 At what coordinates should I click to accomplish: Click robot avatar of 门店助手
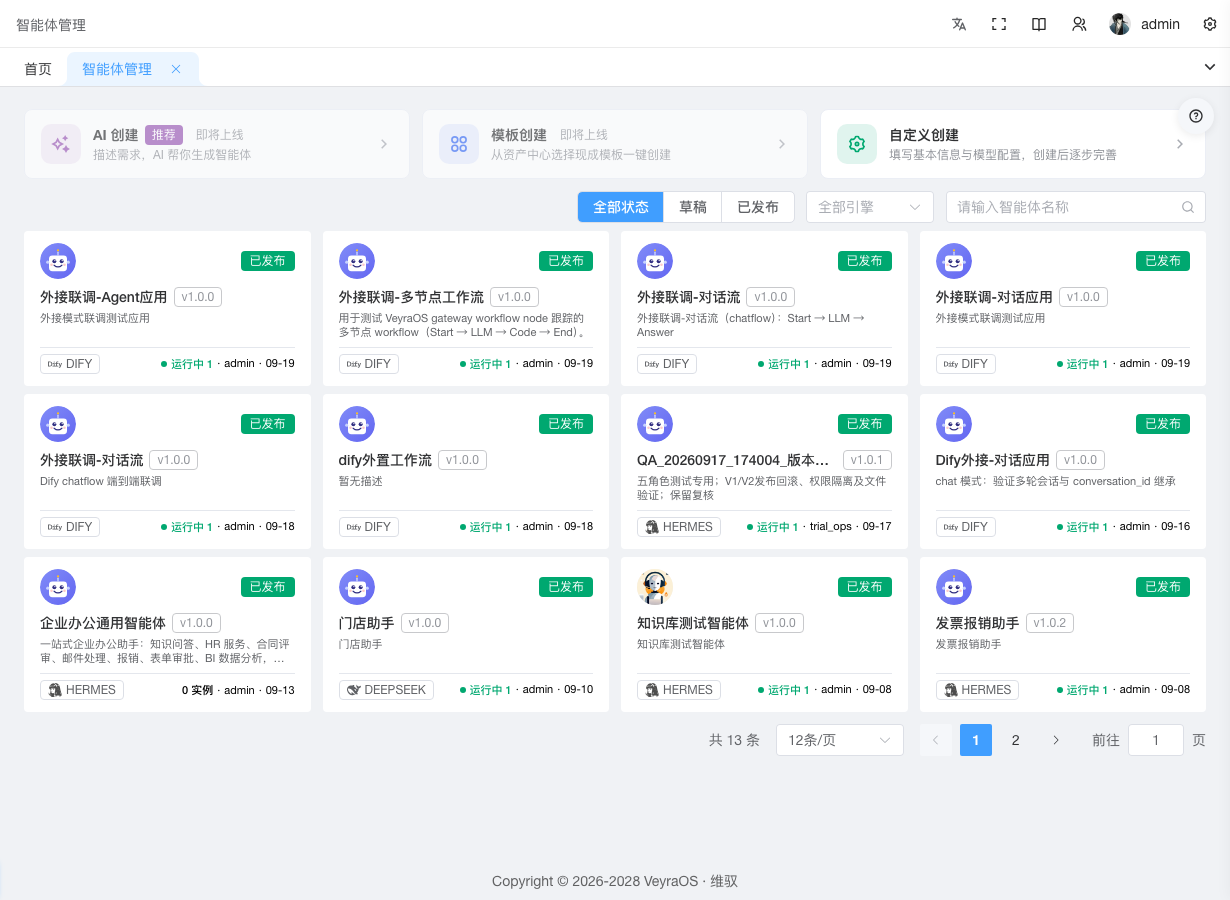pyautogui.click(x=357, y=587)
